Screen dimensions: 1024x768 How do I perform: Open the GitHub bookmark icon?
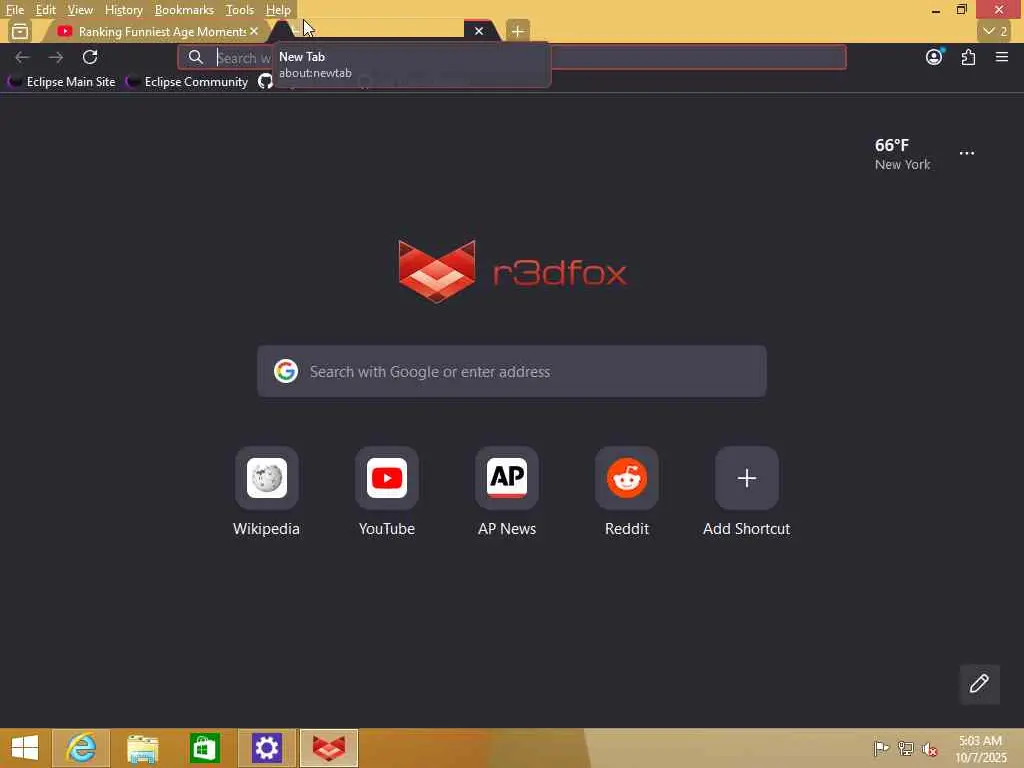click(x=264, y=82)
